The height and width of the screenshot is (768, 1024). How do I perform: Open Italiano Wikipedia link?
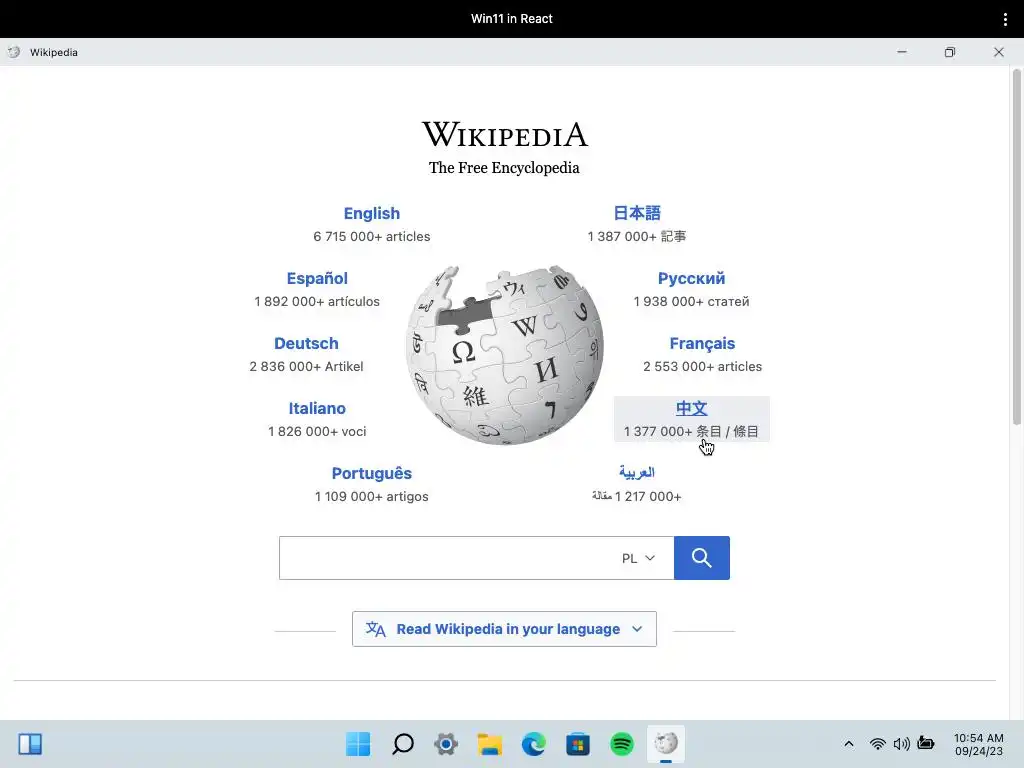(x=317, y=408)
